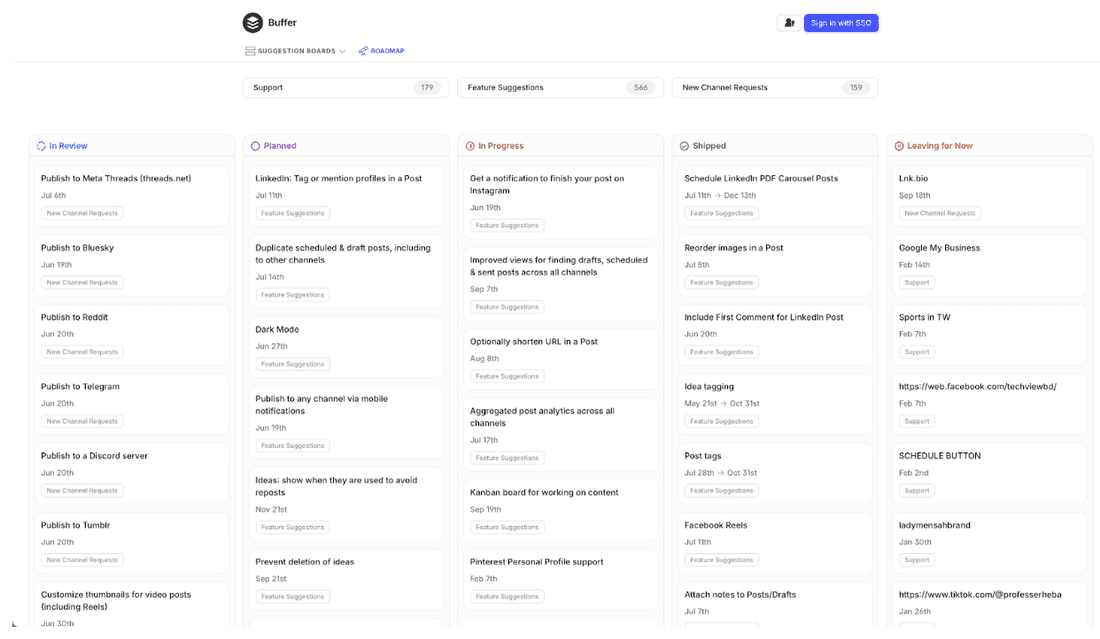The image size is (1100, 639).
Task: Expand the Suggestion Boards dropdown
Action: [295, 51]
